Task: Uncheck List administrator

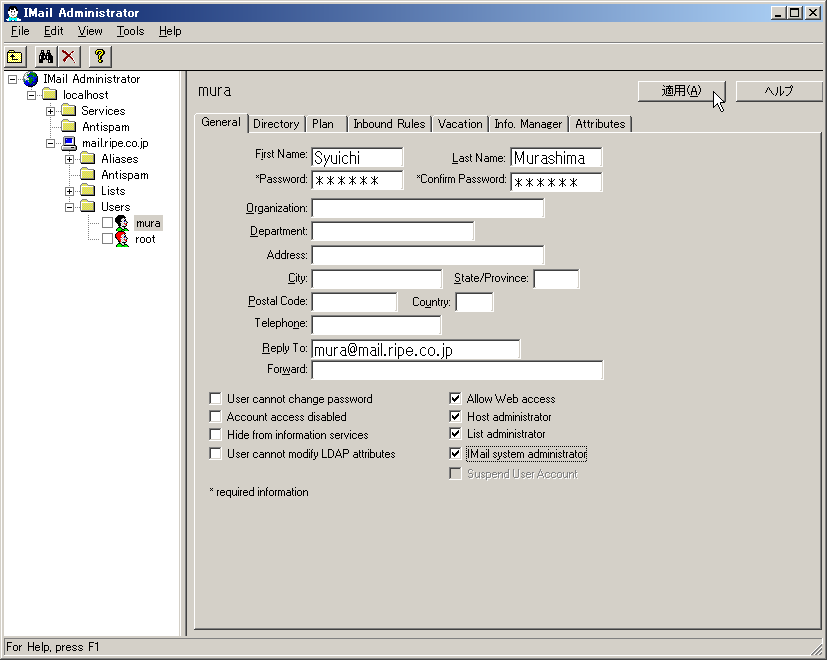Action: pos(455,433)
